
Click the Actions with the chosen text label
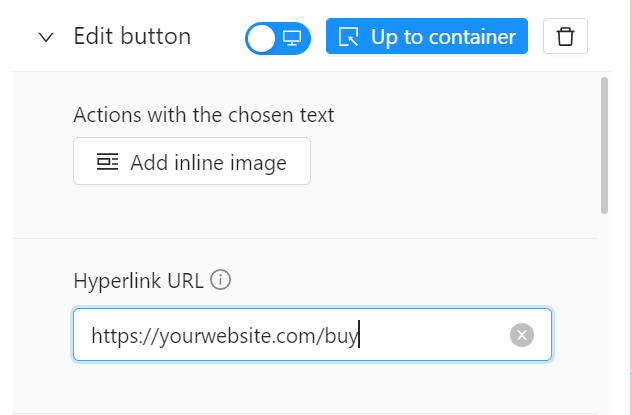pyautogui.click(x=204, y=115)
